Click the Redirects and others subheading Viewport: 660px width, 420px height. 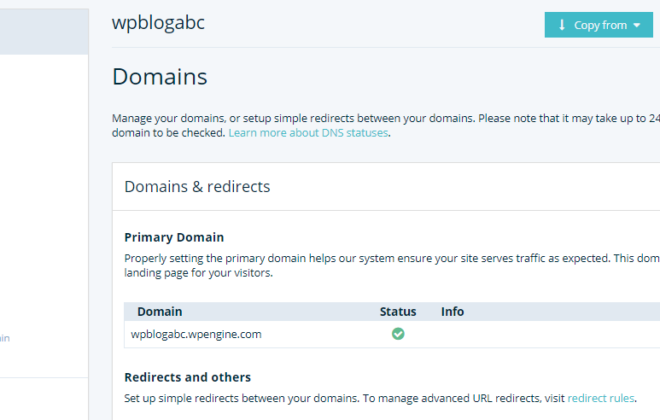[x=187, y=377]
